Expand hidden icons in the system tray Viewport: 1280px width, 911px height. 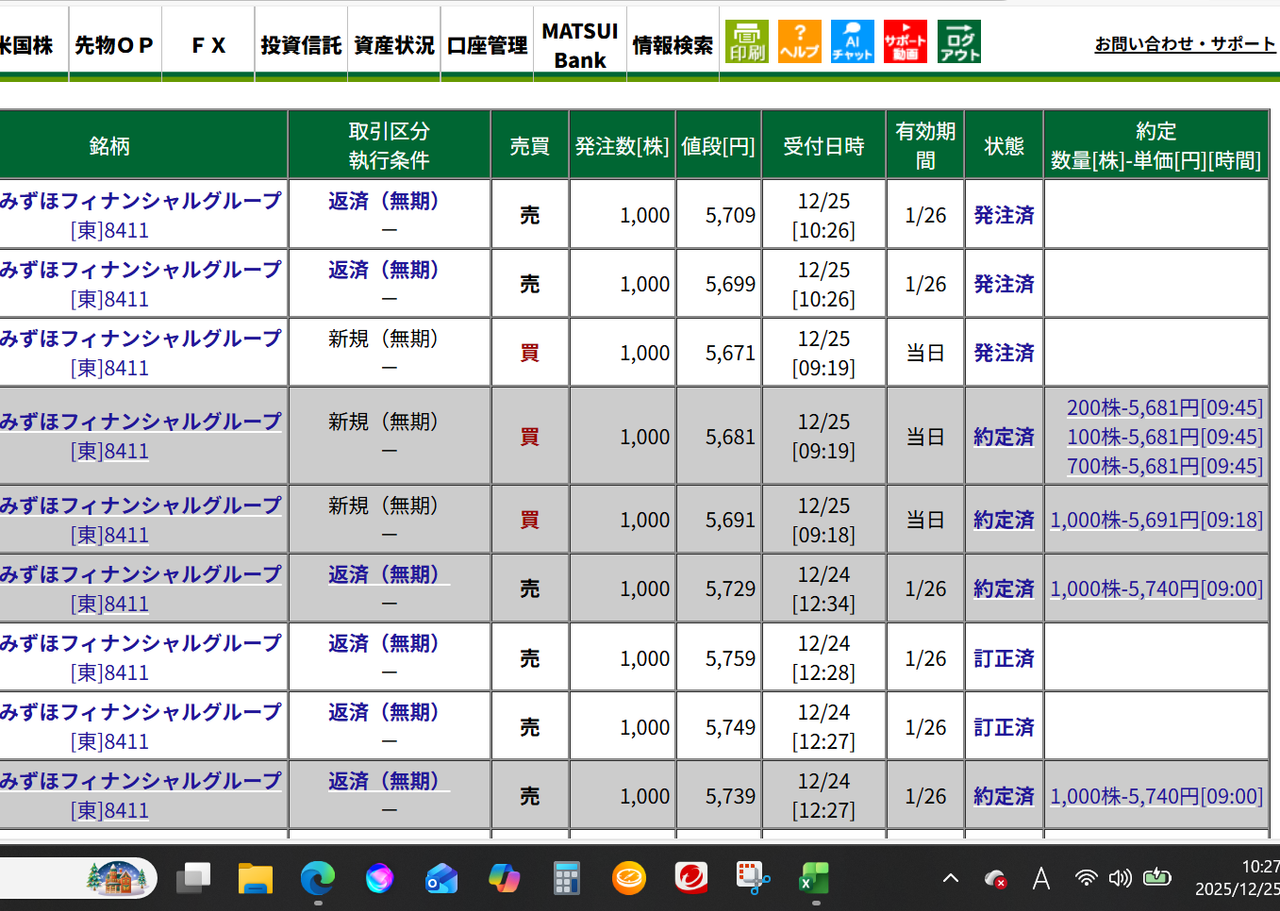coord(949,879)
